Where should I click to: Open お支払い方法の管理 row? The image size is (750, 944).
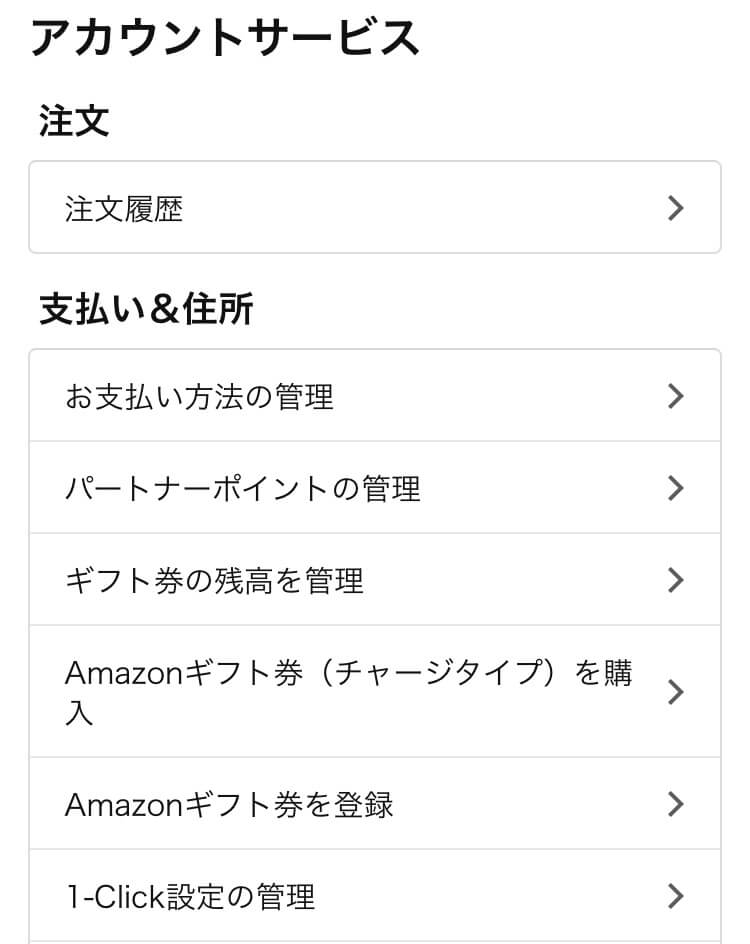pos(374,396)
